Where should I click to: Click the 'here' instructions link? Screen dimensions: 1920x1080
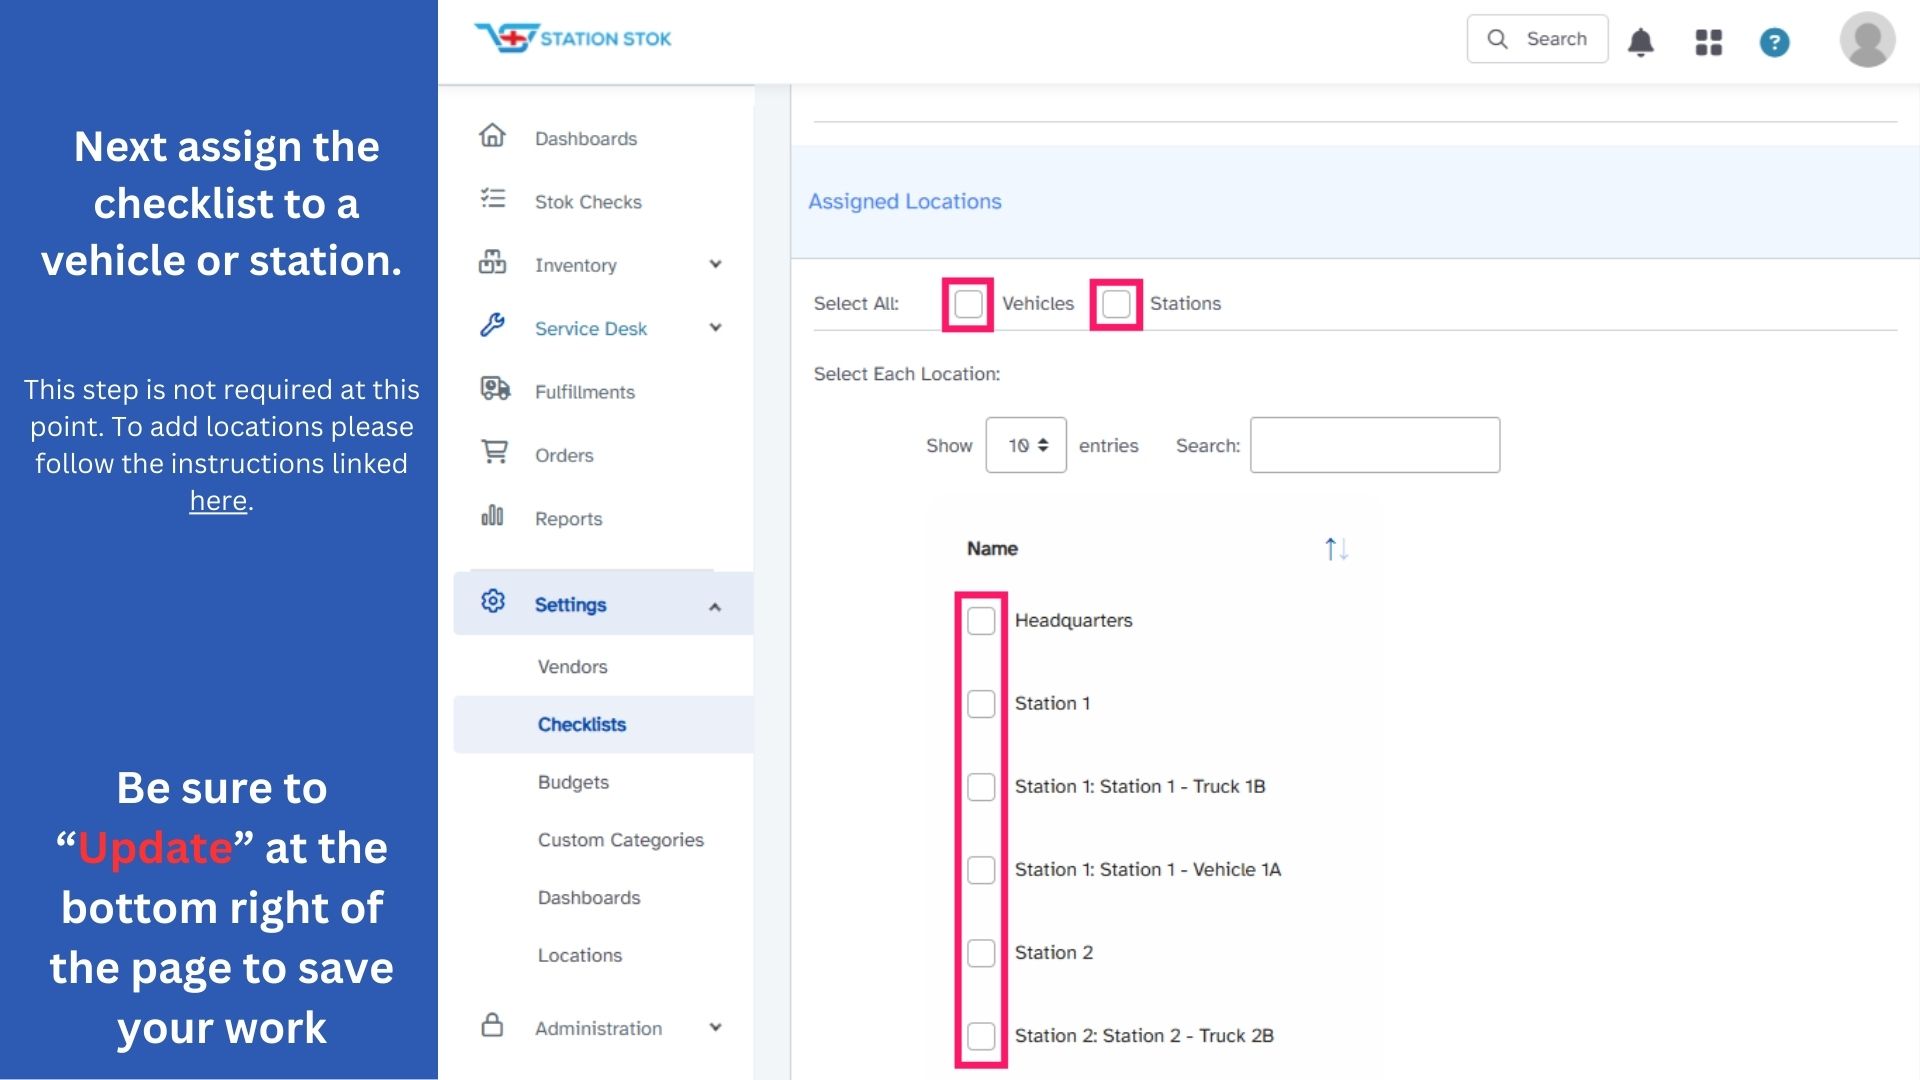[218, 501]
